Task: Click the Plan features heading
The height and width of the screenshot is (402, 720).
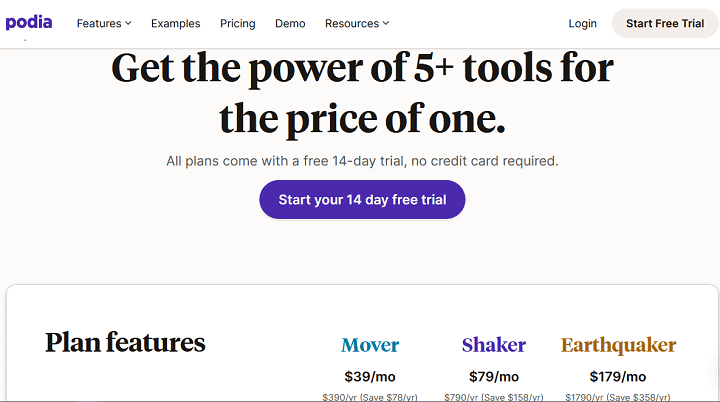Action: [x=125, y=343]
